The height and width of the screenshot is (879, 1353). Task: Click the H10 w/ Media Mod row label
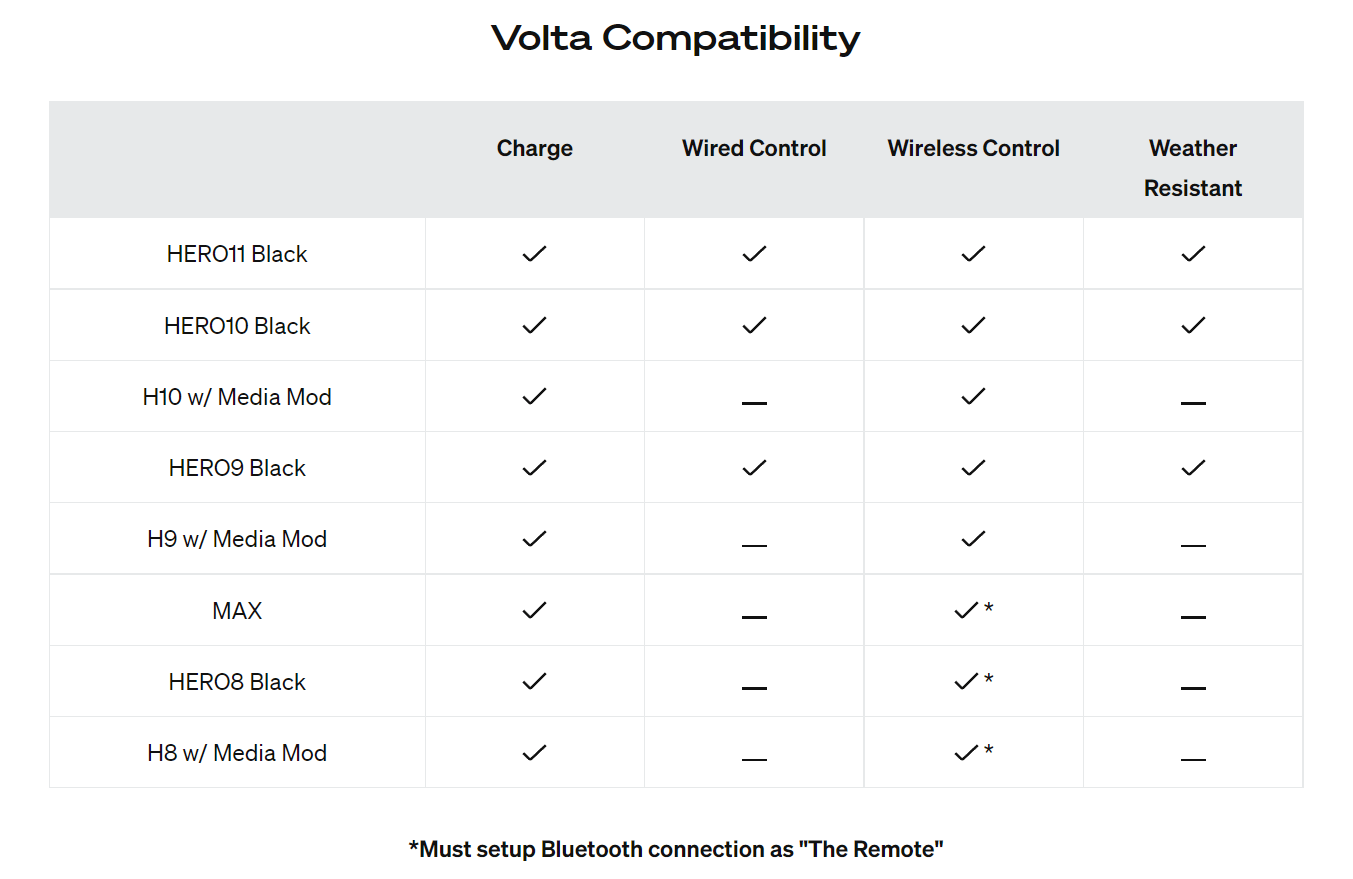pos(237,397)
